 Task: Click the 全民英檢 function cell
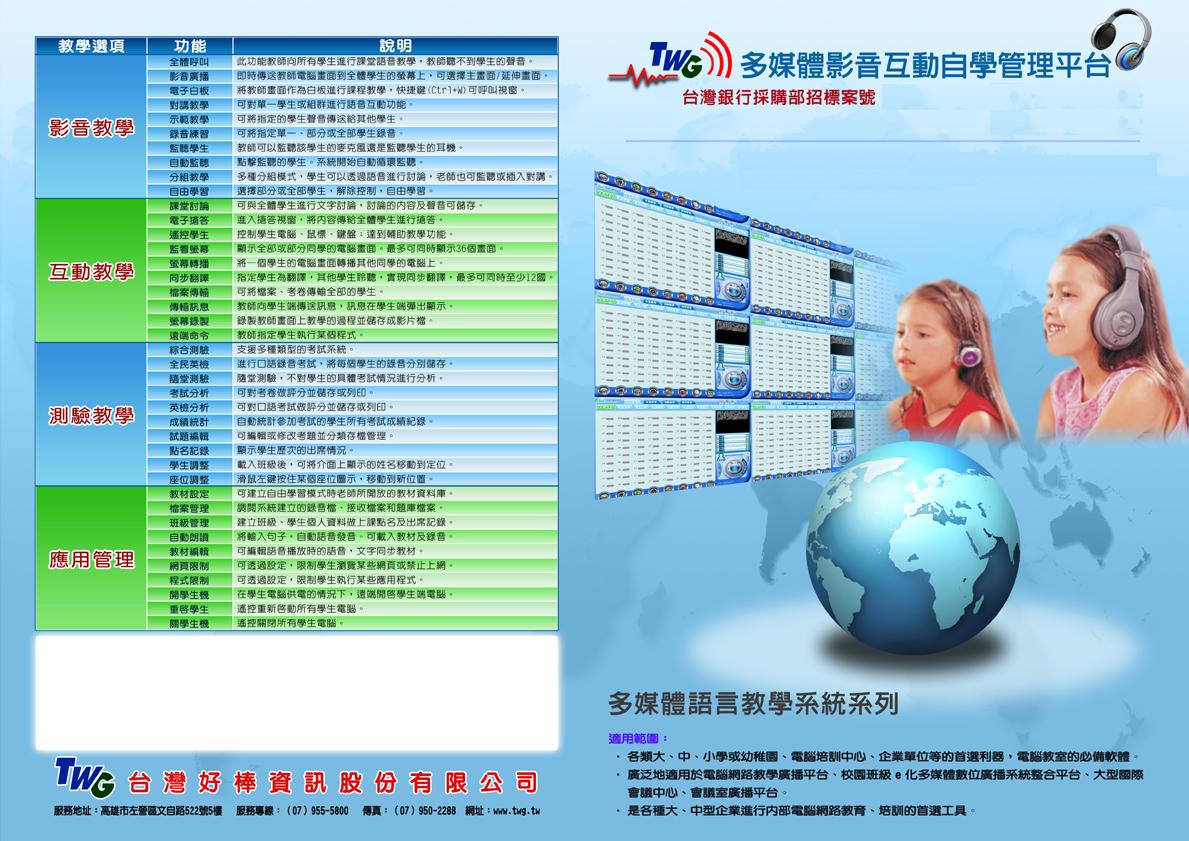coord(189,364)
